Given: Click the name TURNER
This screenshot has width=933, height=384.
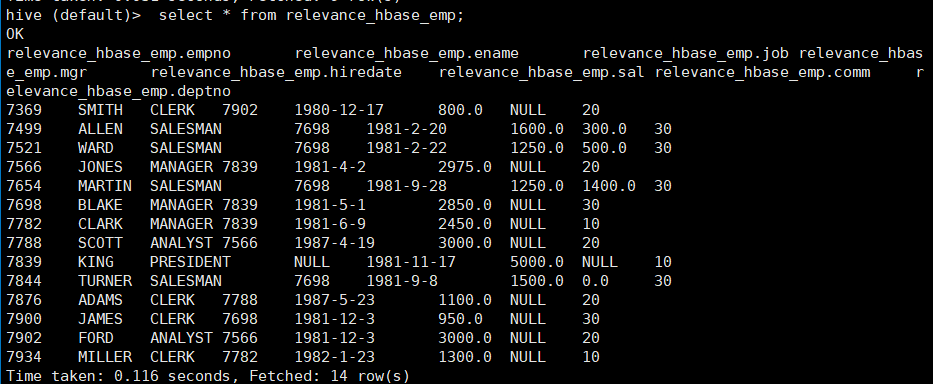Looking at the screenshot, I should (105, 280).
